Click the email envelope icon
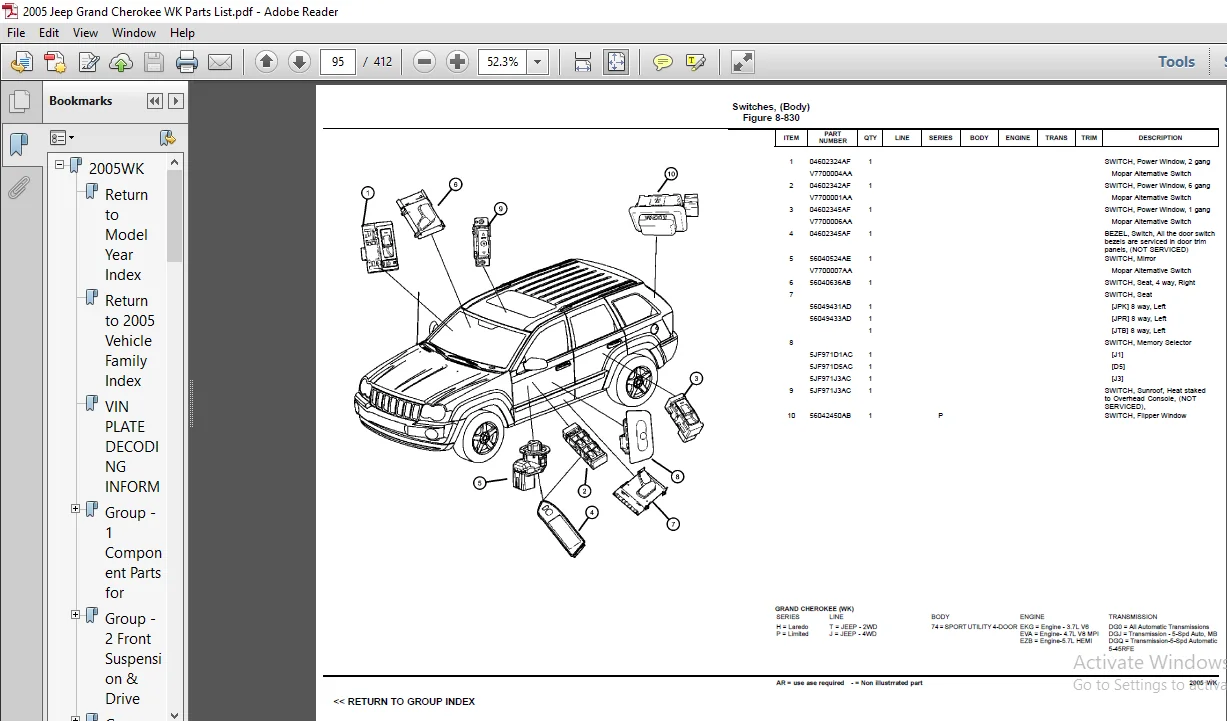1227x721 pixels. [x=220, y=62]
